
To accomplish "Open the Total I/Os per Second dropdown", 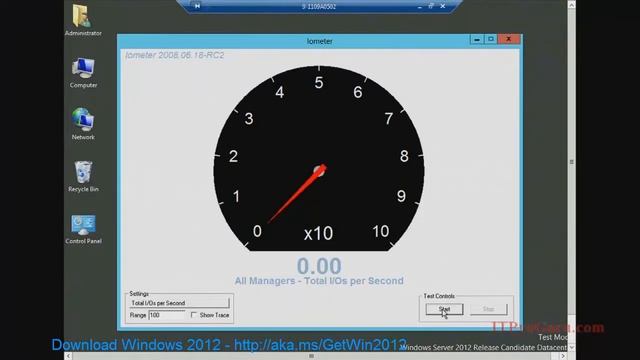I will (179, 303).
